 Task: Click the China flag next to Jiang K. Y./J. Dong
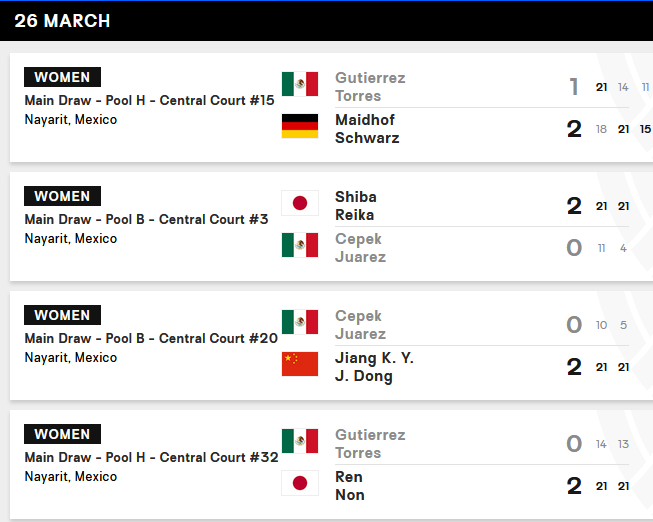[x=300, y=364]
